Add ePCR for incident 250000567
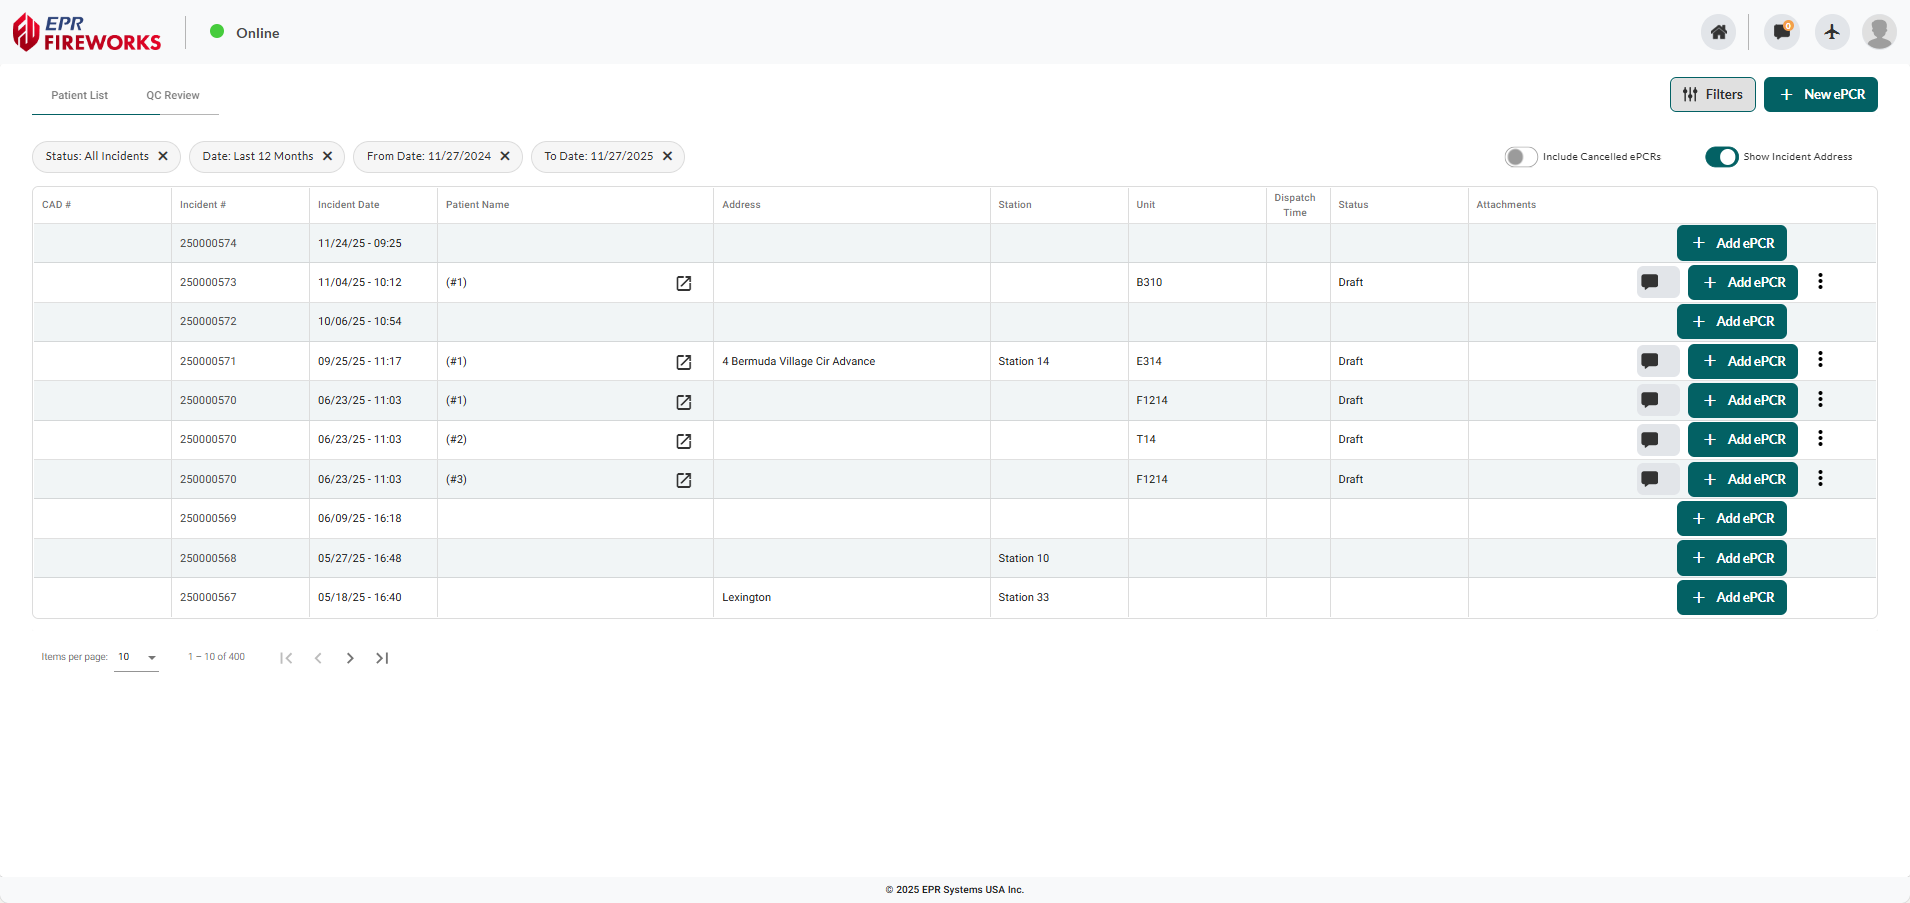Viewport: 1910px width, 903px height. [1731, 598]
